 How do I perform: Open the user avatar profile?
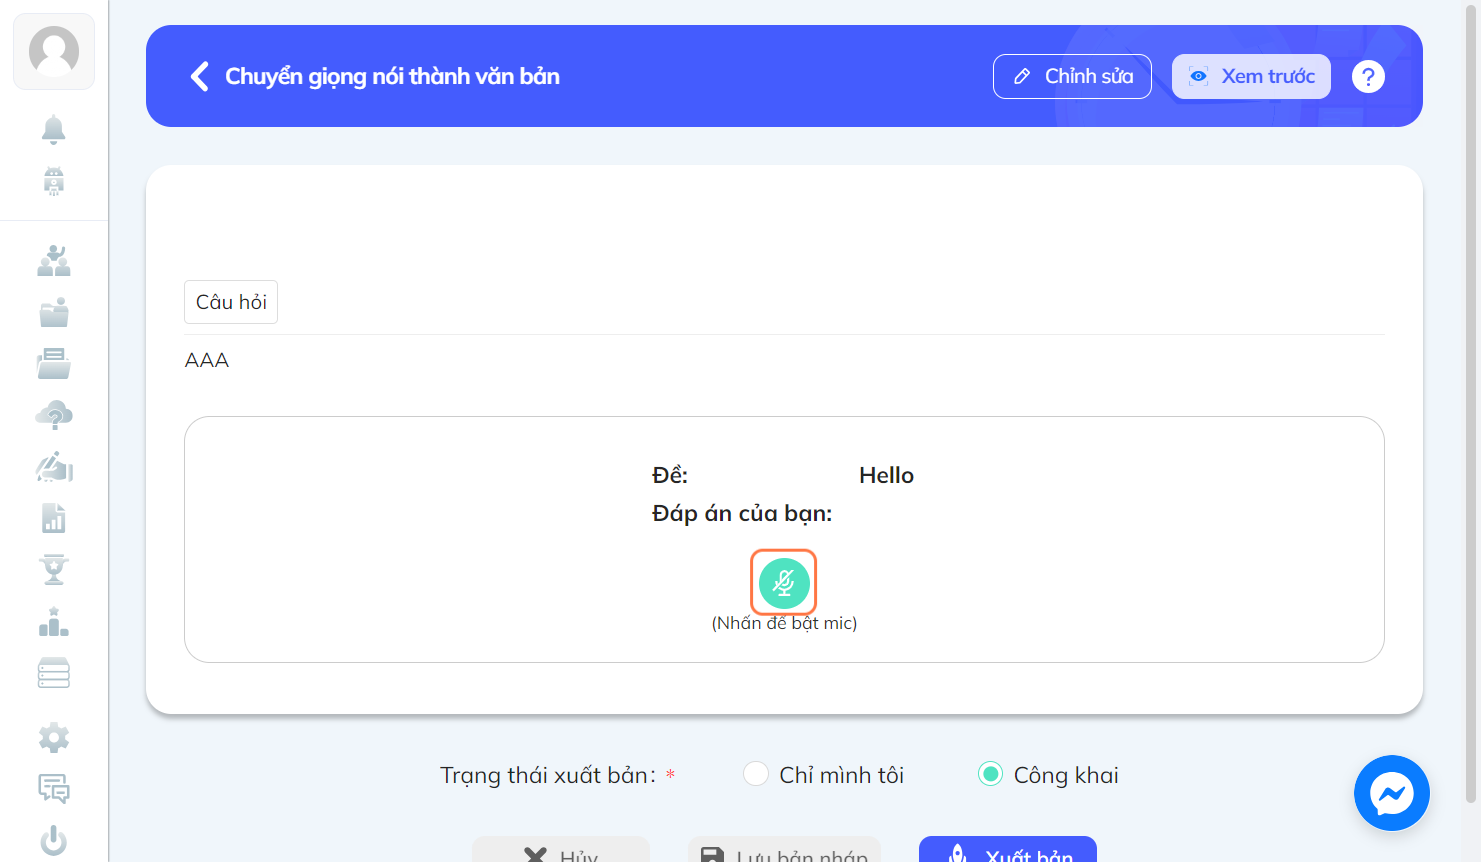[x=54, y=51]
